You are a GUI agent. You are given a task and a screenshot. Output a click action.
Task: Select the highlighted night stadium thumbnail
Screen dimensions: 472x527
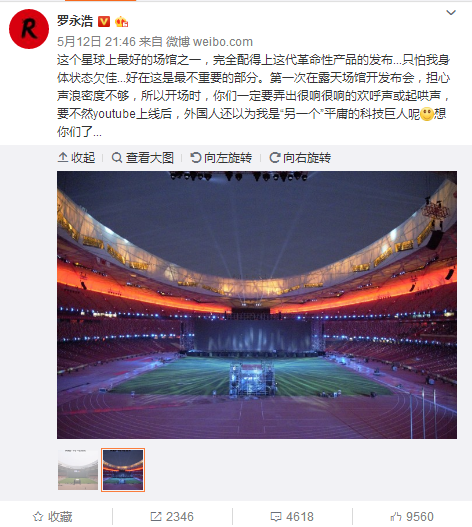click(x=123, y=470)
